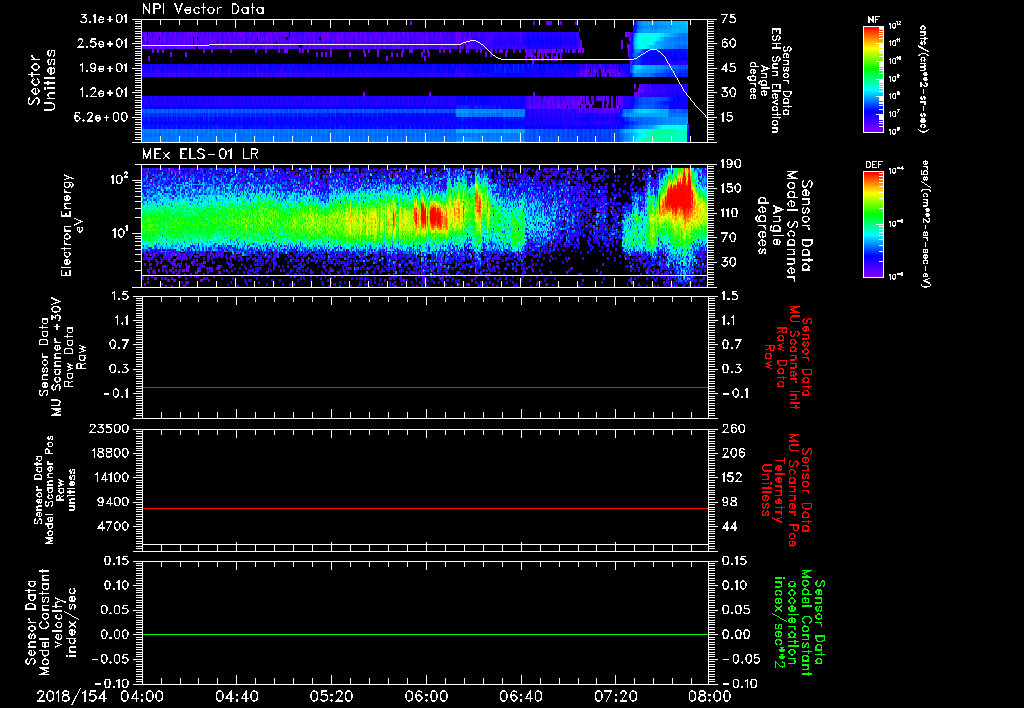Viewport: 1024px width, 708px height.
Task: Click the 75 sun elevation tick
Action: [x=729, y=18]
